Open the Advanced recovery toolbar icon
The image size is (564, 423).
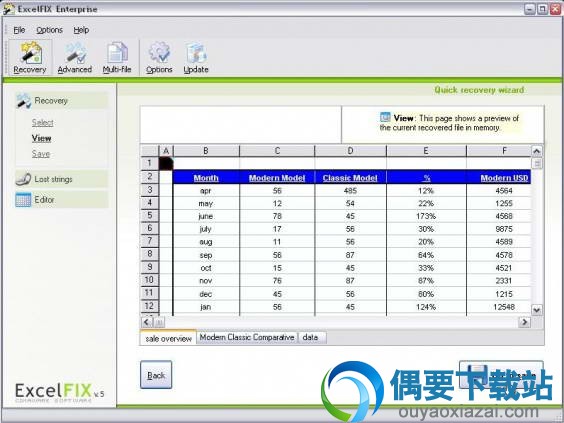(75, 57)
